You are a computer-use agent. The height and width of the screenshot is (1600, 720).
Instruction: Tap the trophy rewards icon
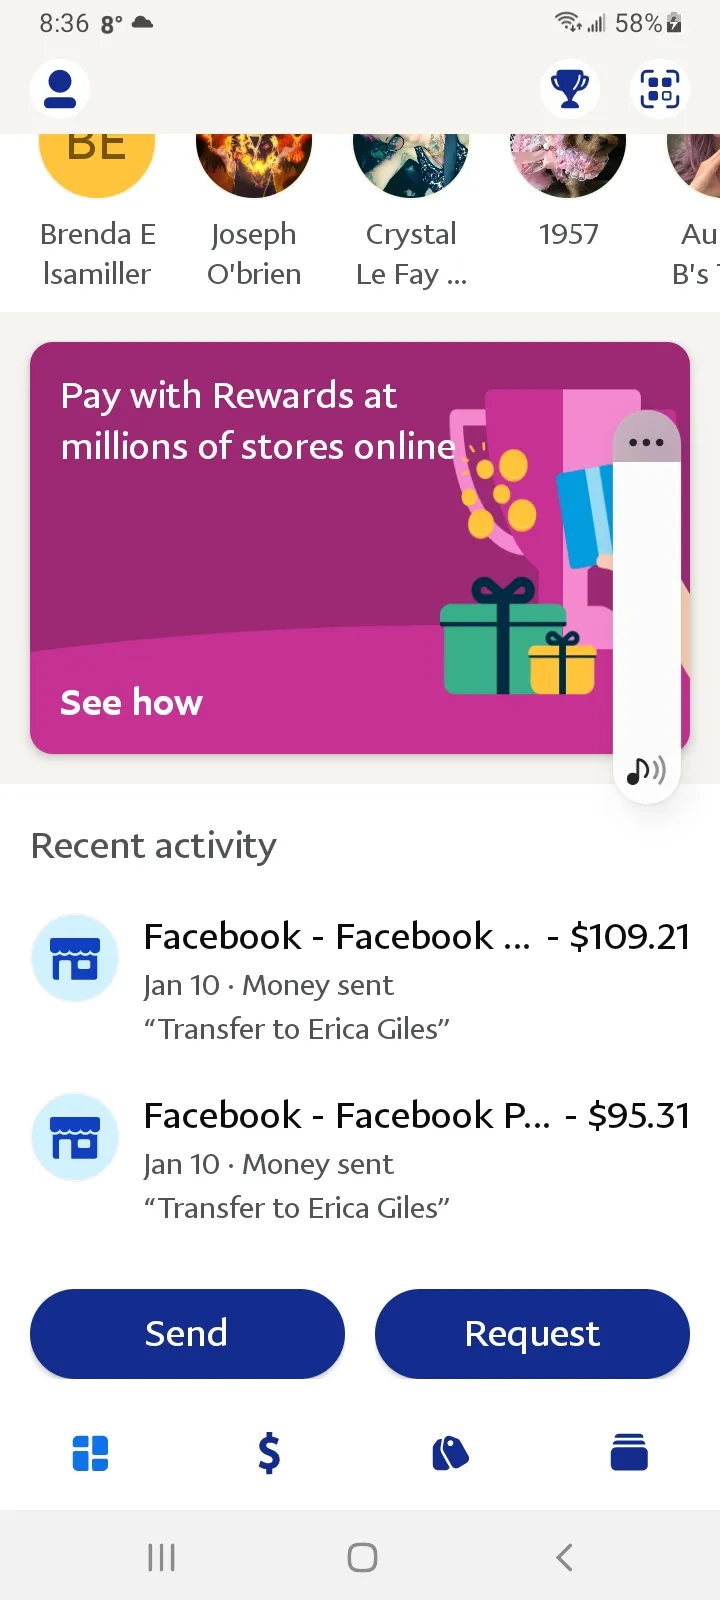[x=570, y=89]
